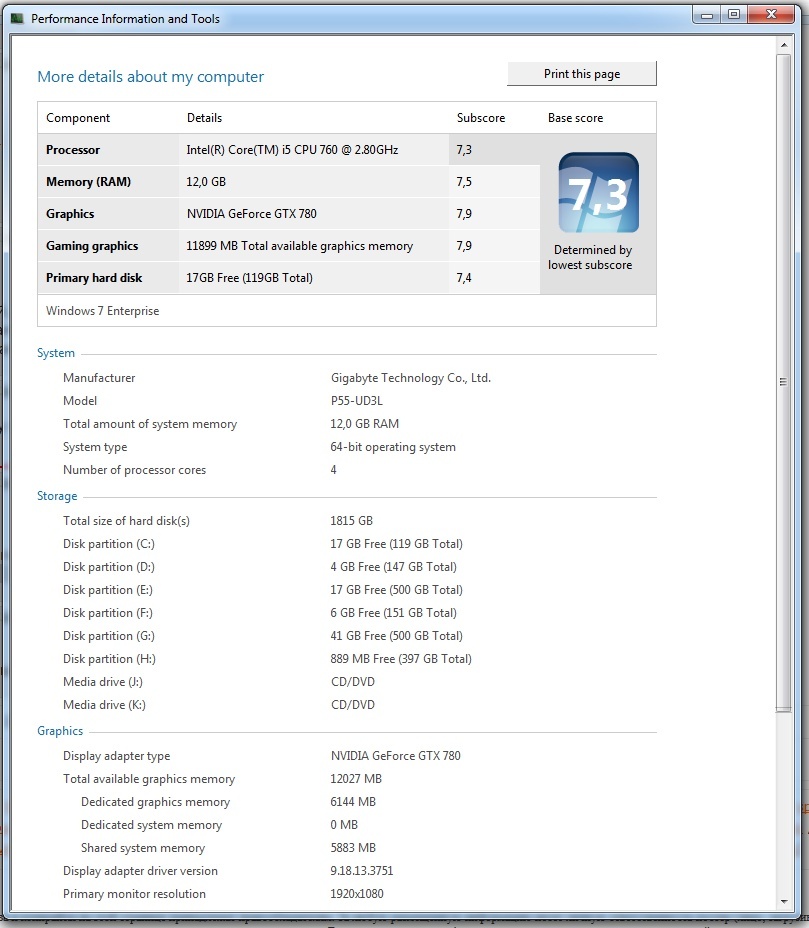Click the window title bar icon
Image resolution: width=809 pixels, height=928 pixels.
(x=17, y=18)
